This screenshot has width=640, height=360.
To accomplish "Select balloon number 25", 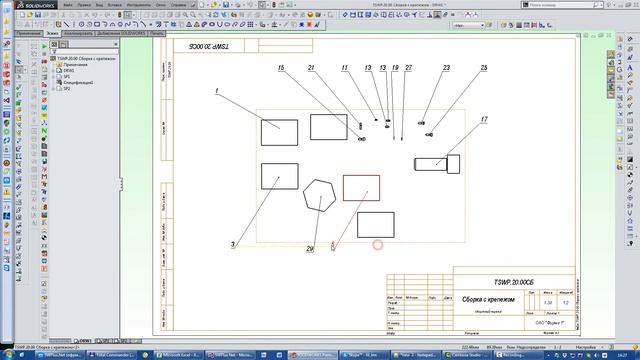I will point(484,68).
